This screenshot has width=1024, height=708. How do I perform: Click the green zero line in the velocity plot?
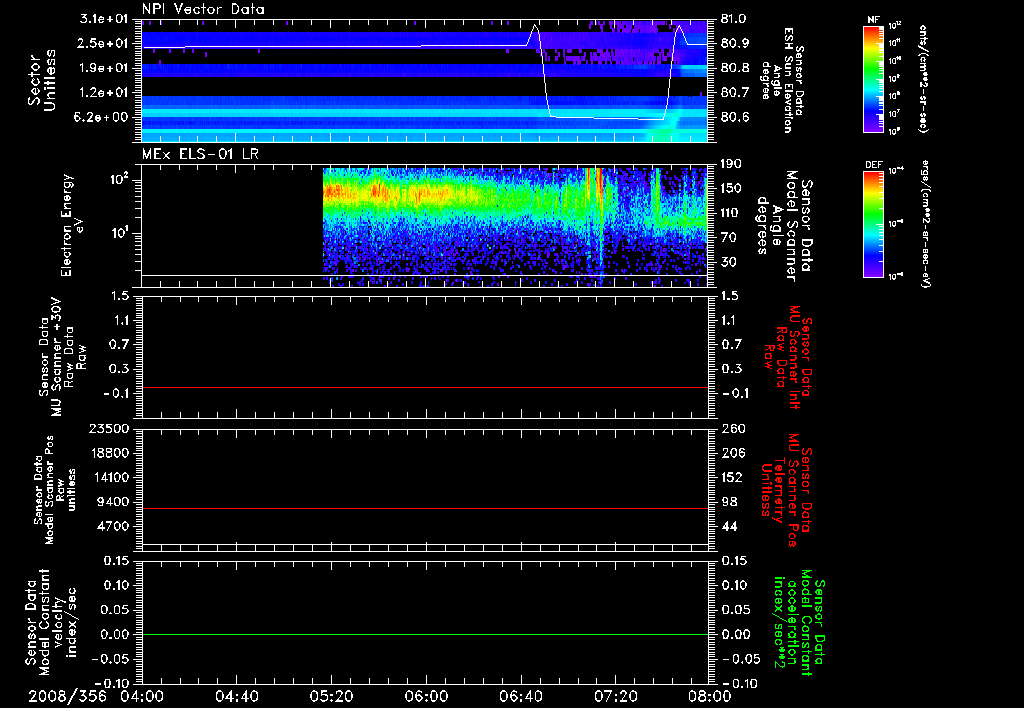click(x=425, y=634)
